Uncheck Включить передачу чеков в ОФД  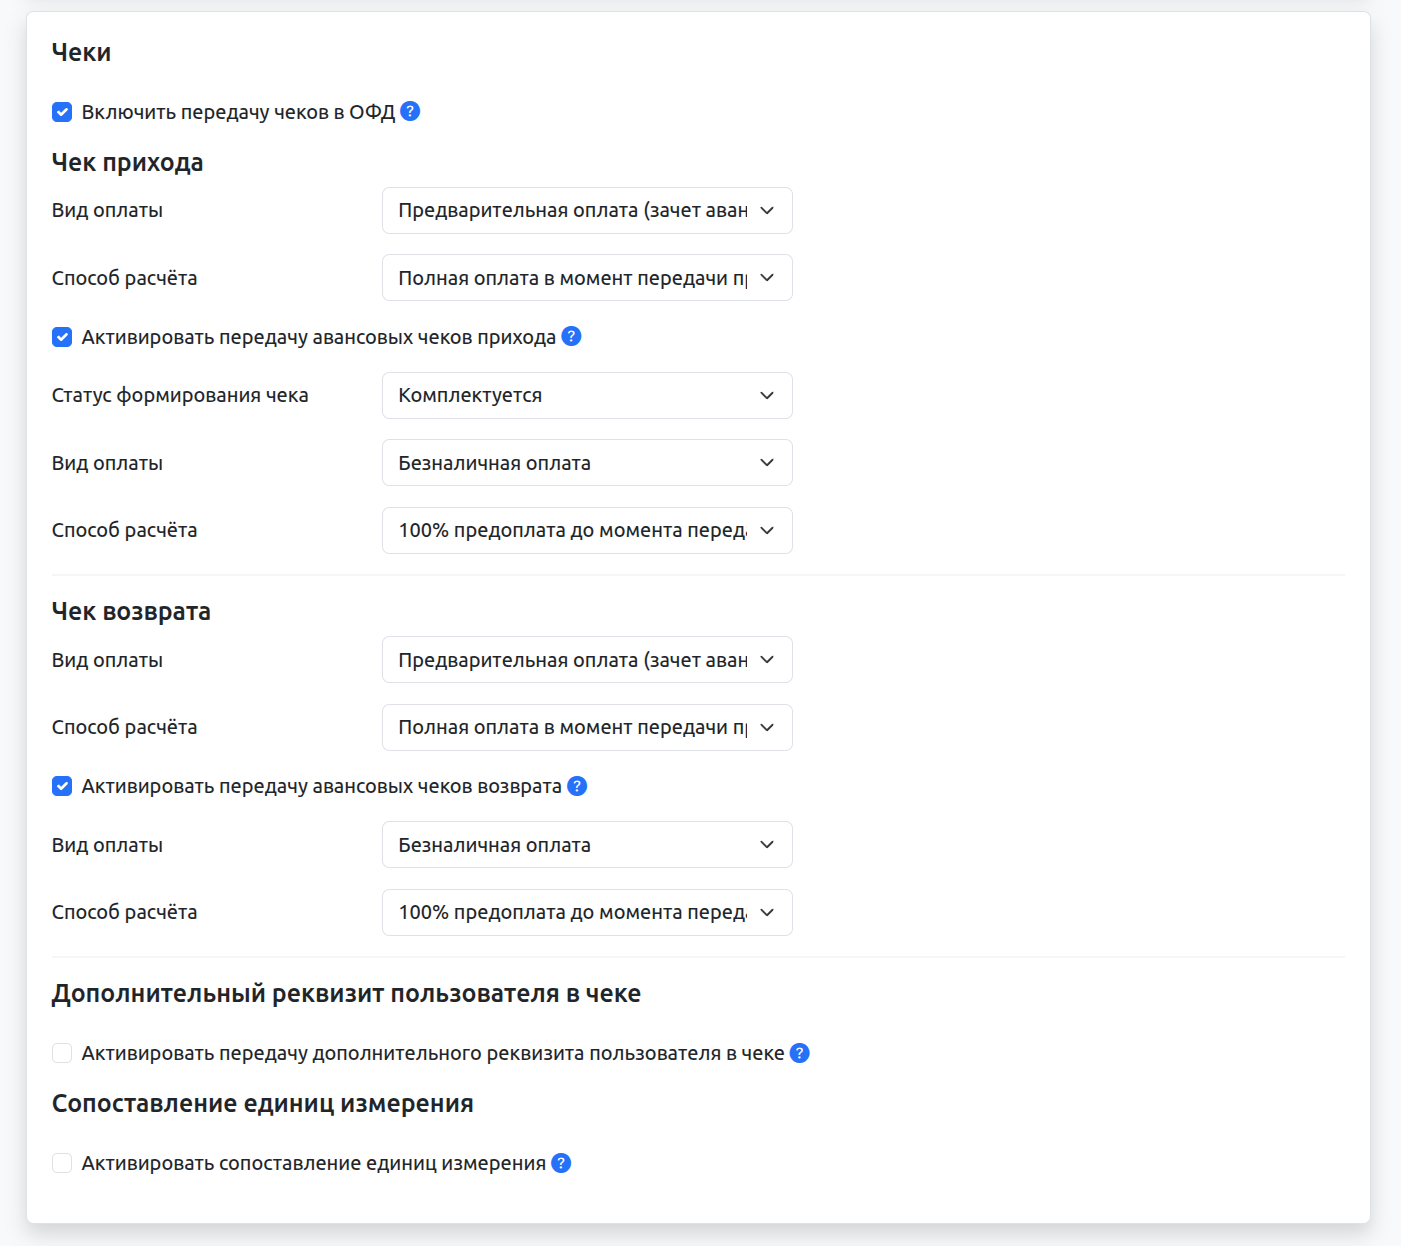(62, 112)
